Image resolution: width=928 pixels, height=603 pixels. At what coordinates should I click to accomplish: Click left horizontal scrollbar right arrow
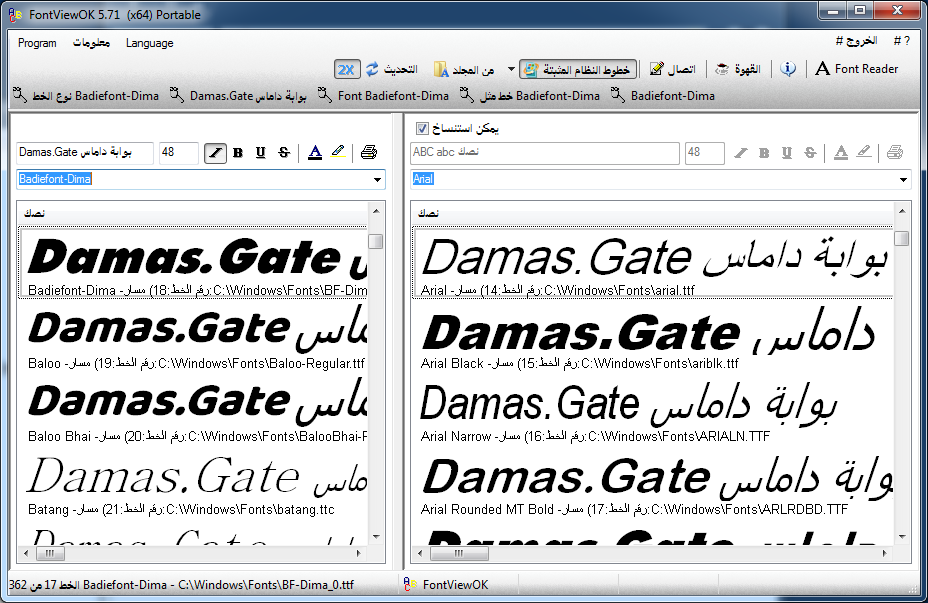(x=359, y=553)
